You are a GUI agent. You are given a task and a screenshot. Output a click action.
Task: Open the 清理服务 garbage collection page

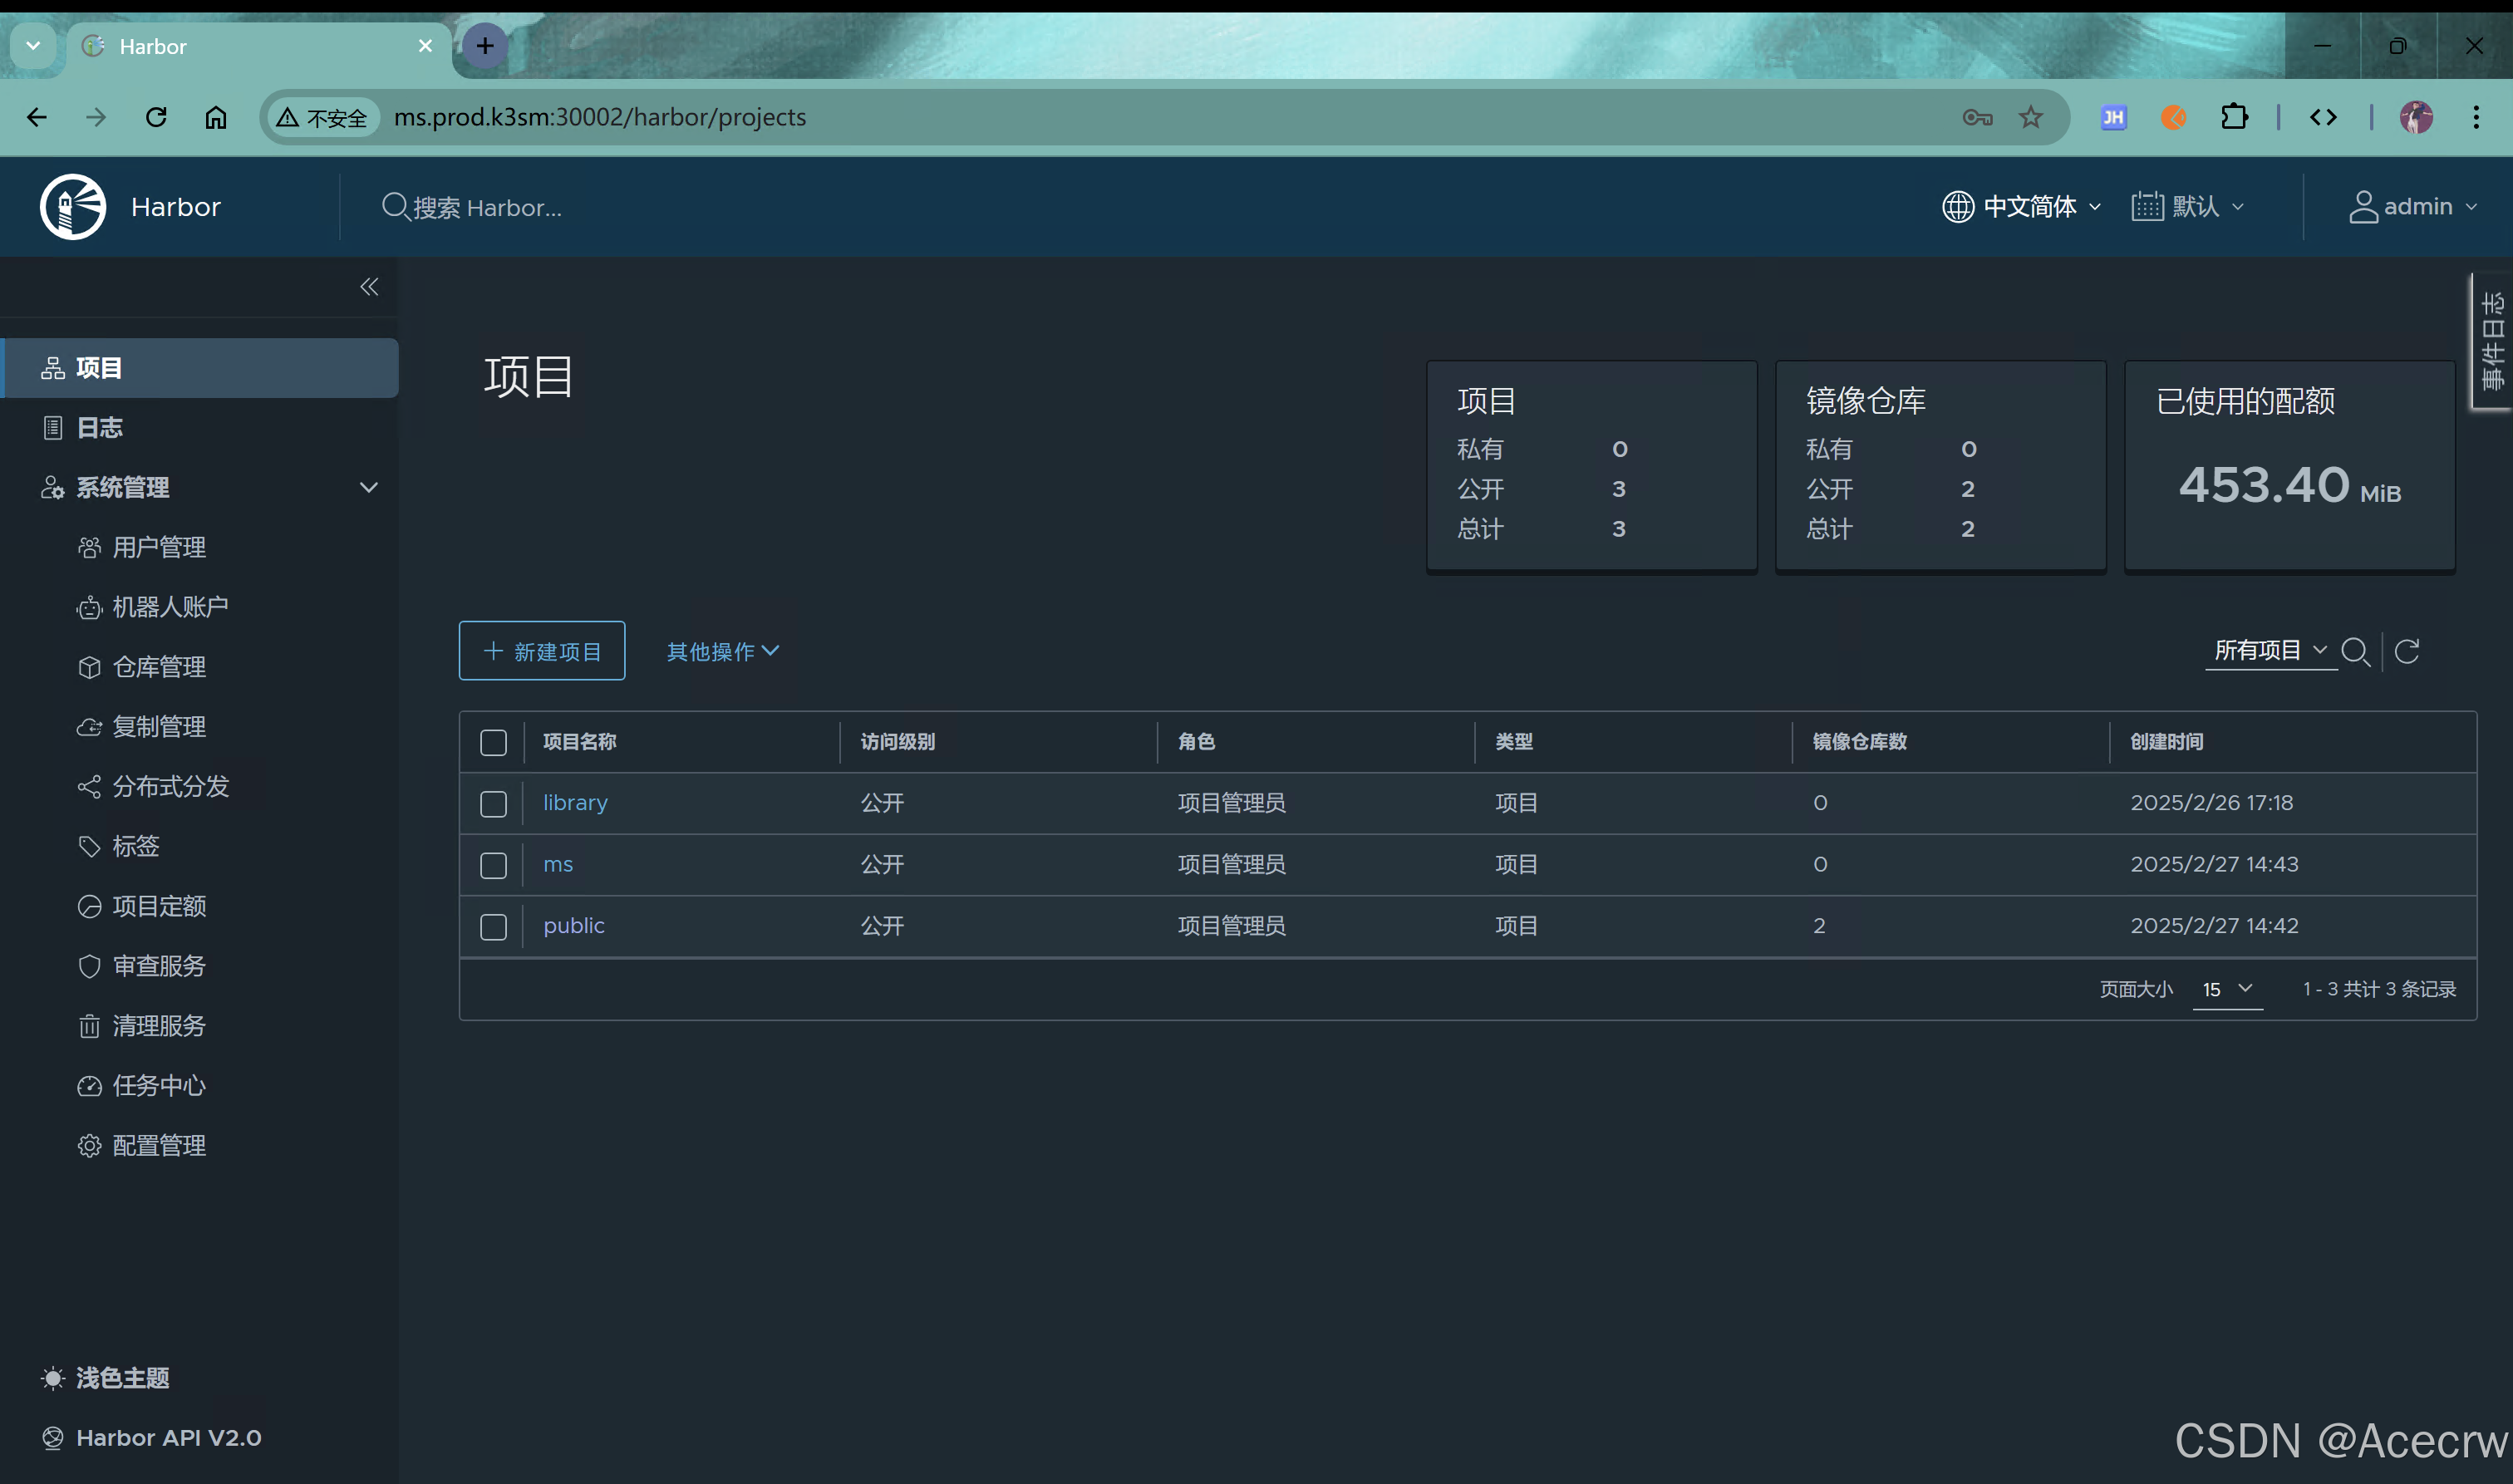(158, 1025)
